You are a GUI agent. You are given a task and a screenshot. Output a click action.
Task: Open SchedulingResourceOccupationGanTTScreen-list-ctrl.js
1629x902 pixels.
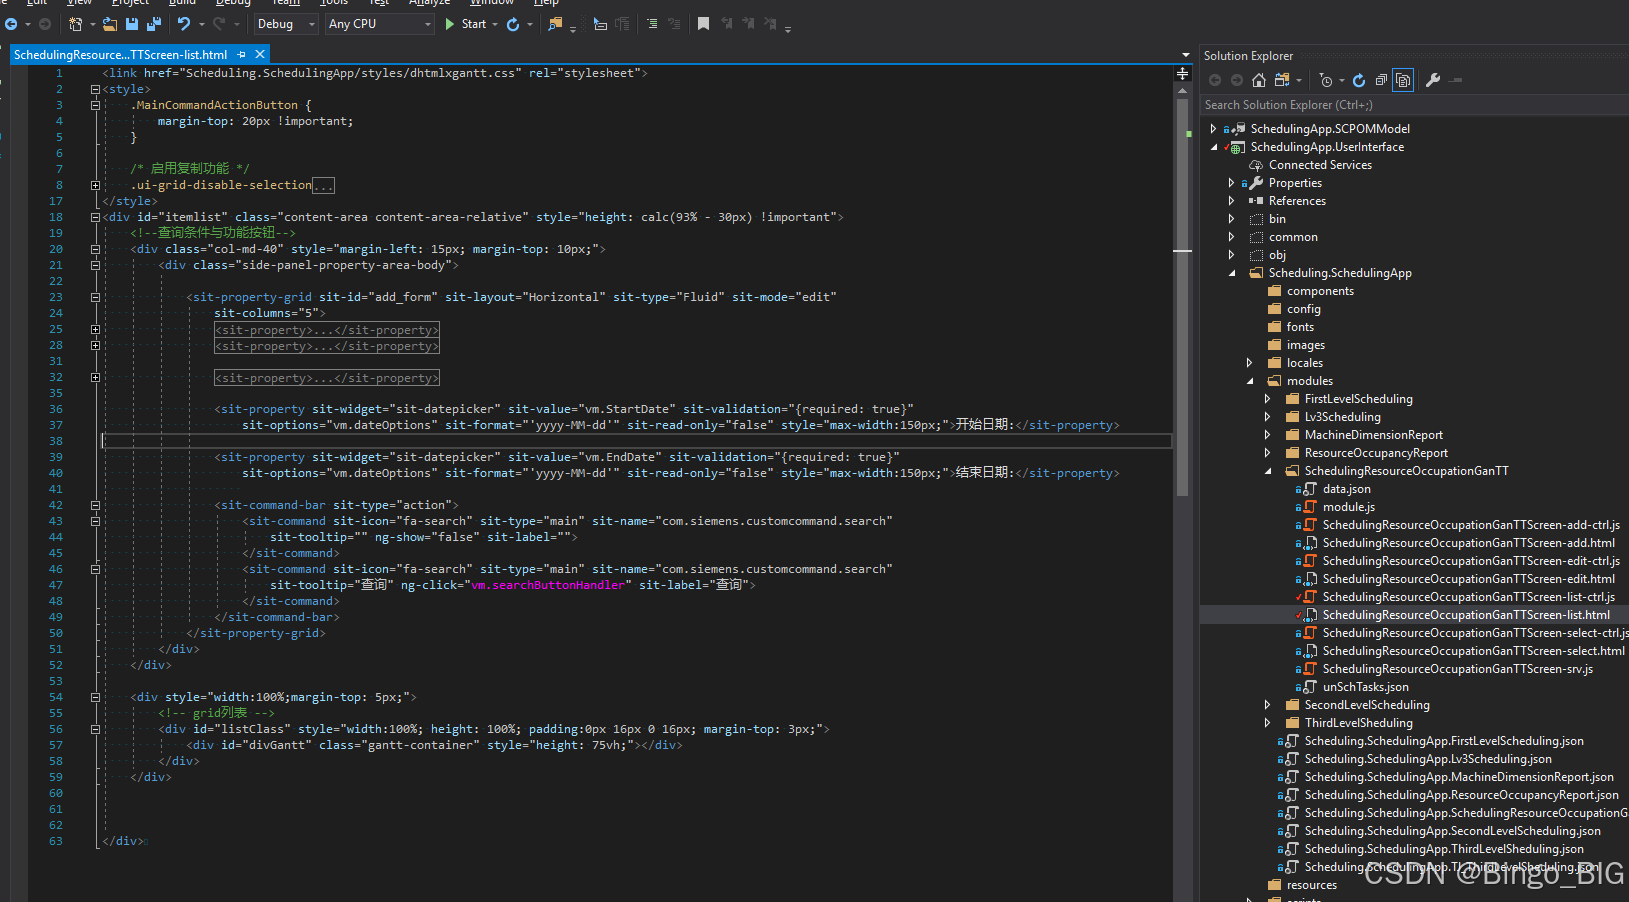point(1468,597)
